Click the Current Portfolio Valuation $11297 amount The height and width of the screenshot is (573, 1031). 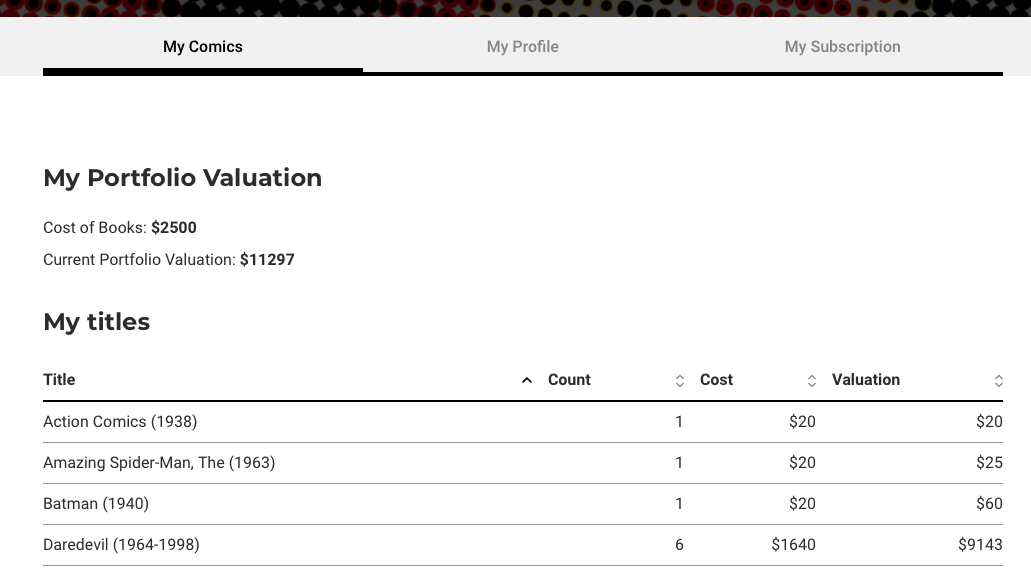[x=267, y=260]
